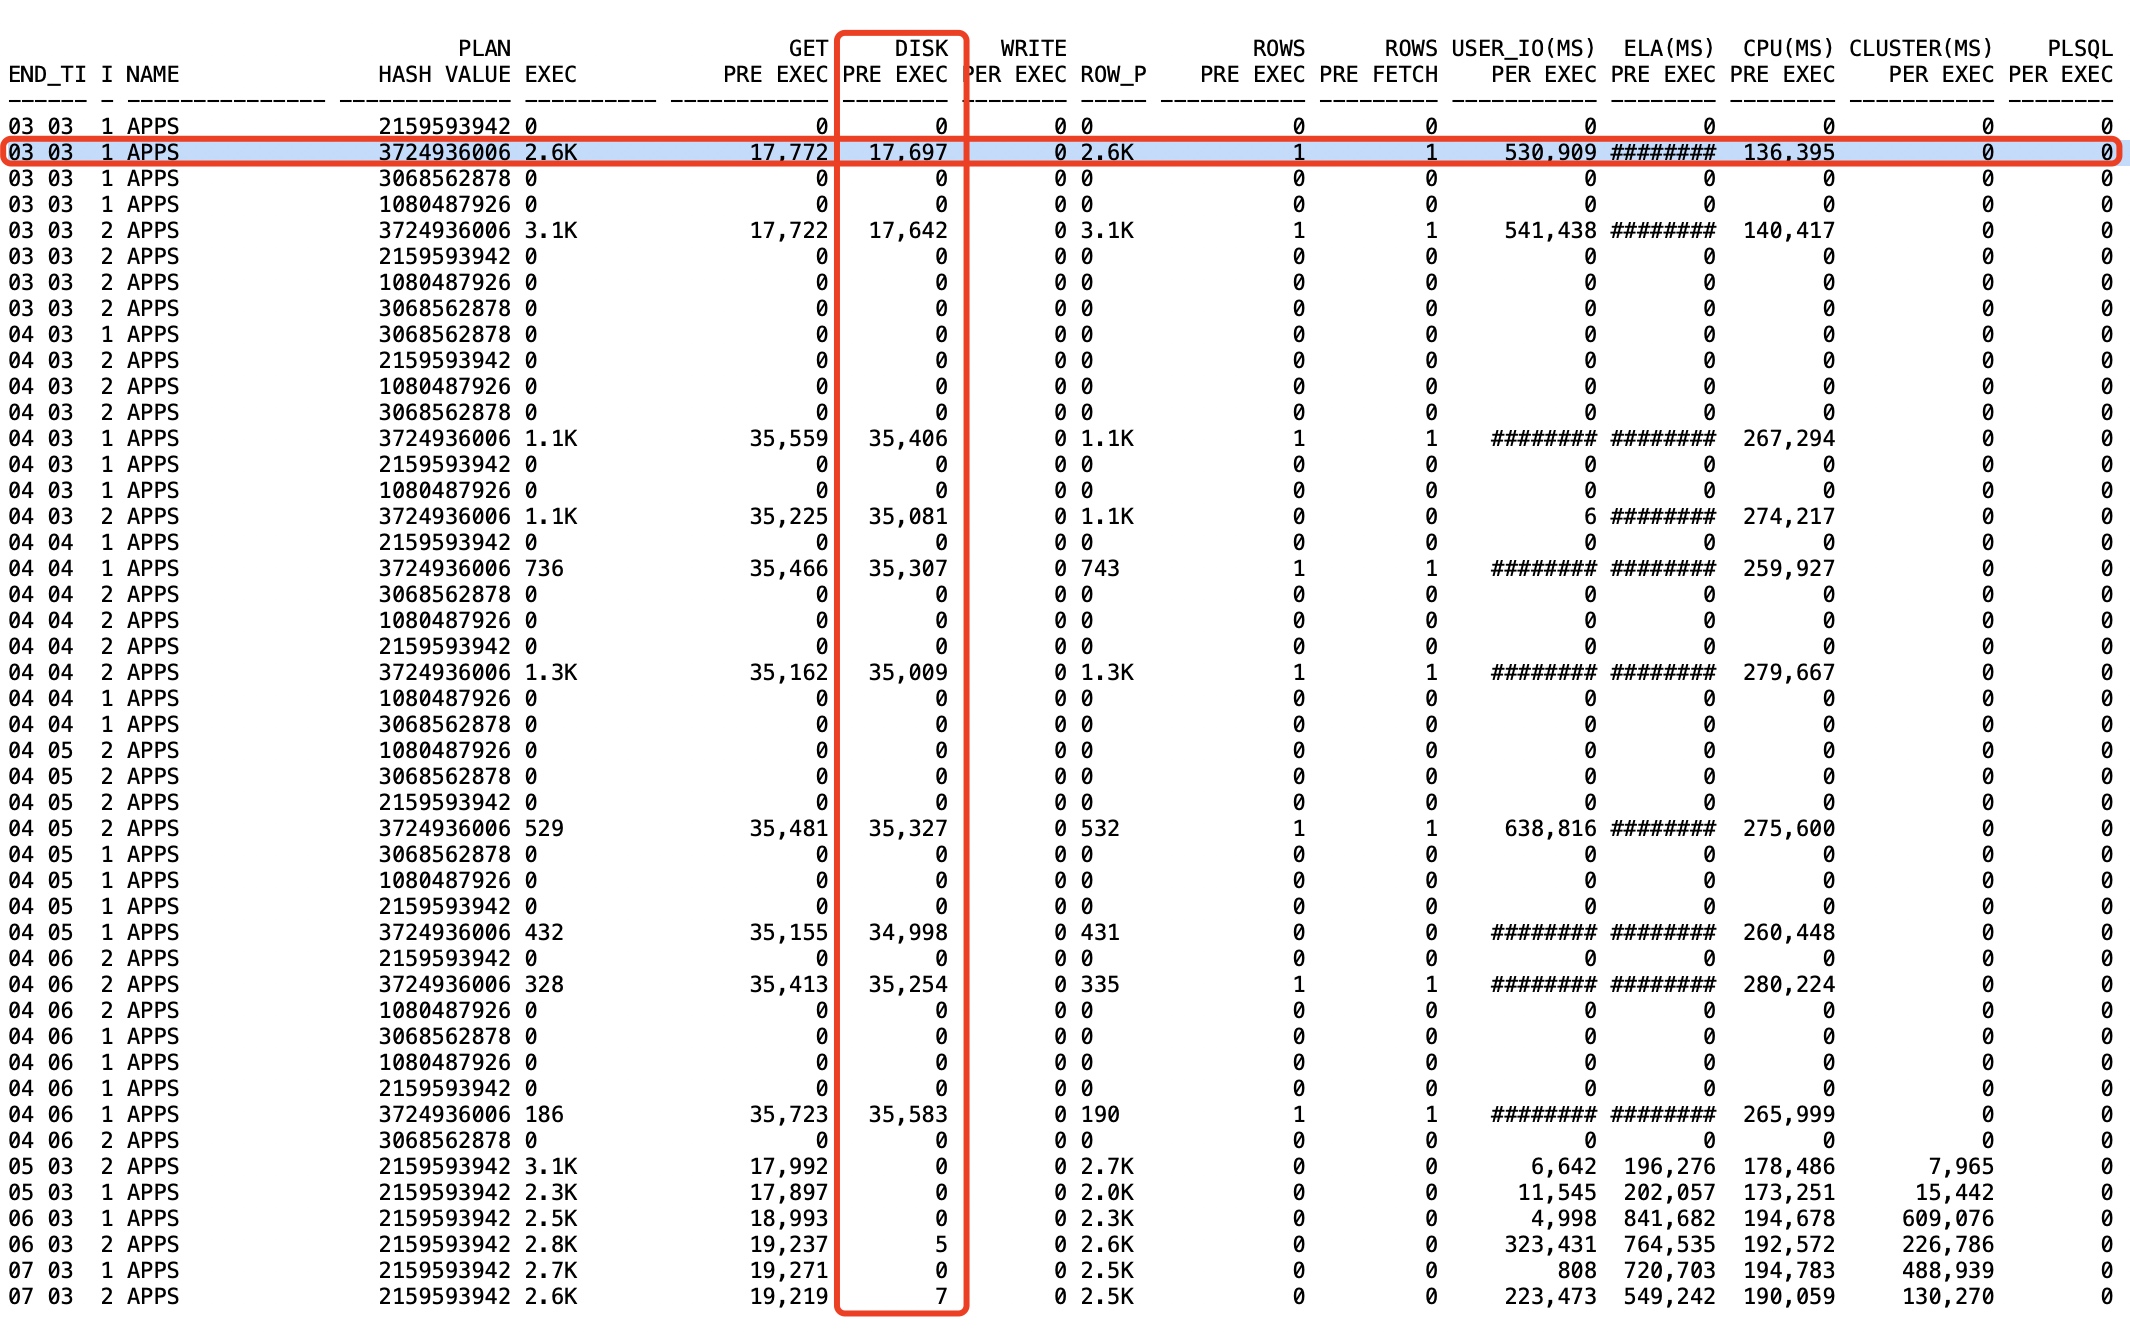
Task: Click the exec count 328
Action: [x=544, y=985]
